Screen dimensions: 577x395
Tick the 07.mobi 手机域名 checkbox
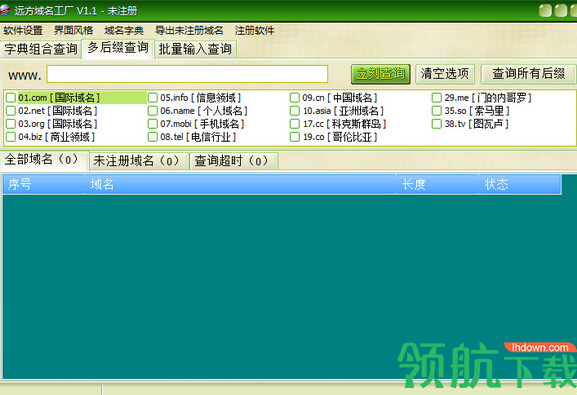(x=153, y=124)
